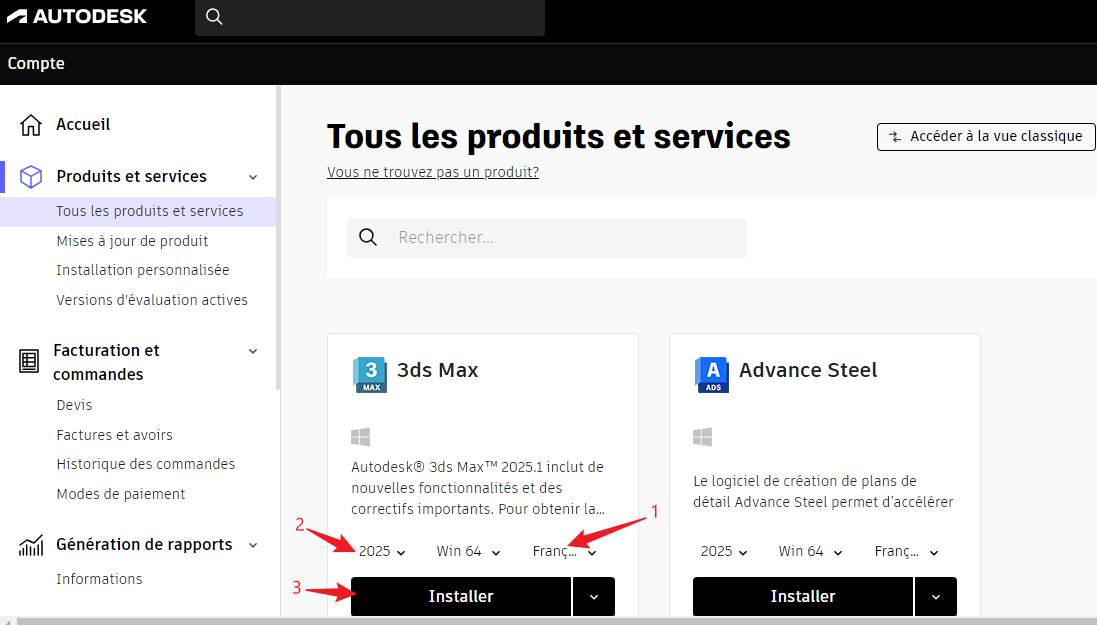Click the Accueil home icon

pyautogui.click(x=31, y=125)
